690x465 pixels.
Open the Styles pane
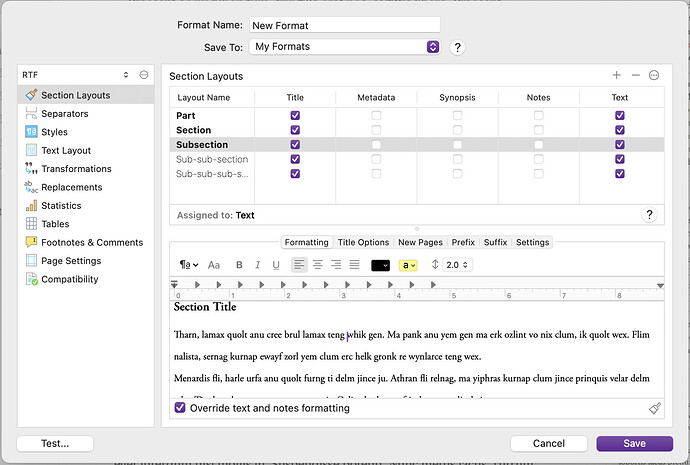tap(86, 132)
